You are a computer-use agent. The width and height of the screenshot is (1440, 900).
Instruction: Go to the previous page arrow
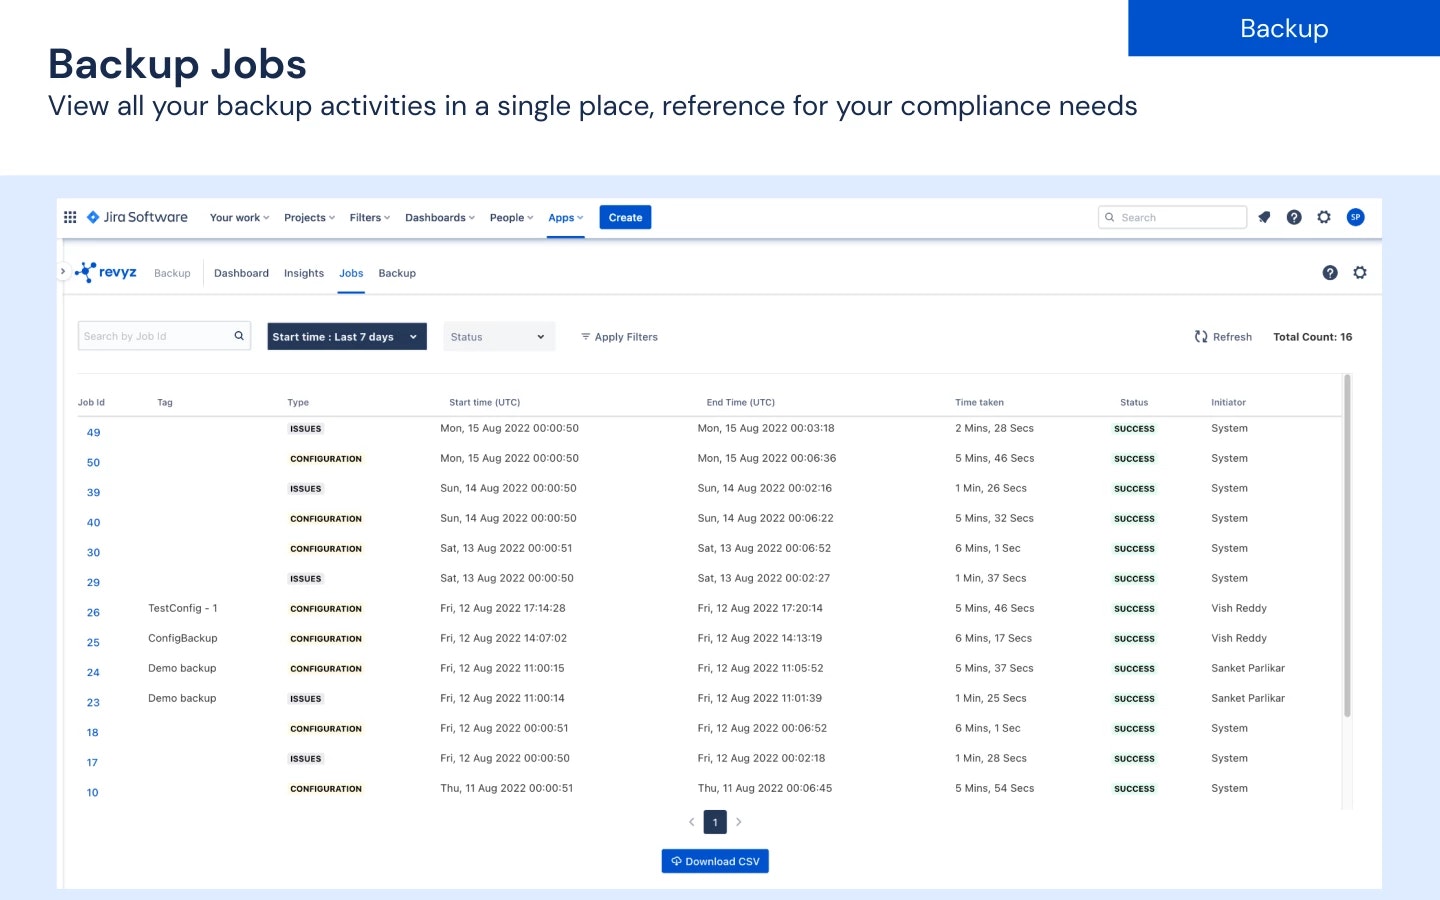[x=691, y=822]
